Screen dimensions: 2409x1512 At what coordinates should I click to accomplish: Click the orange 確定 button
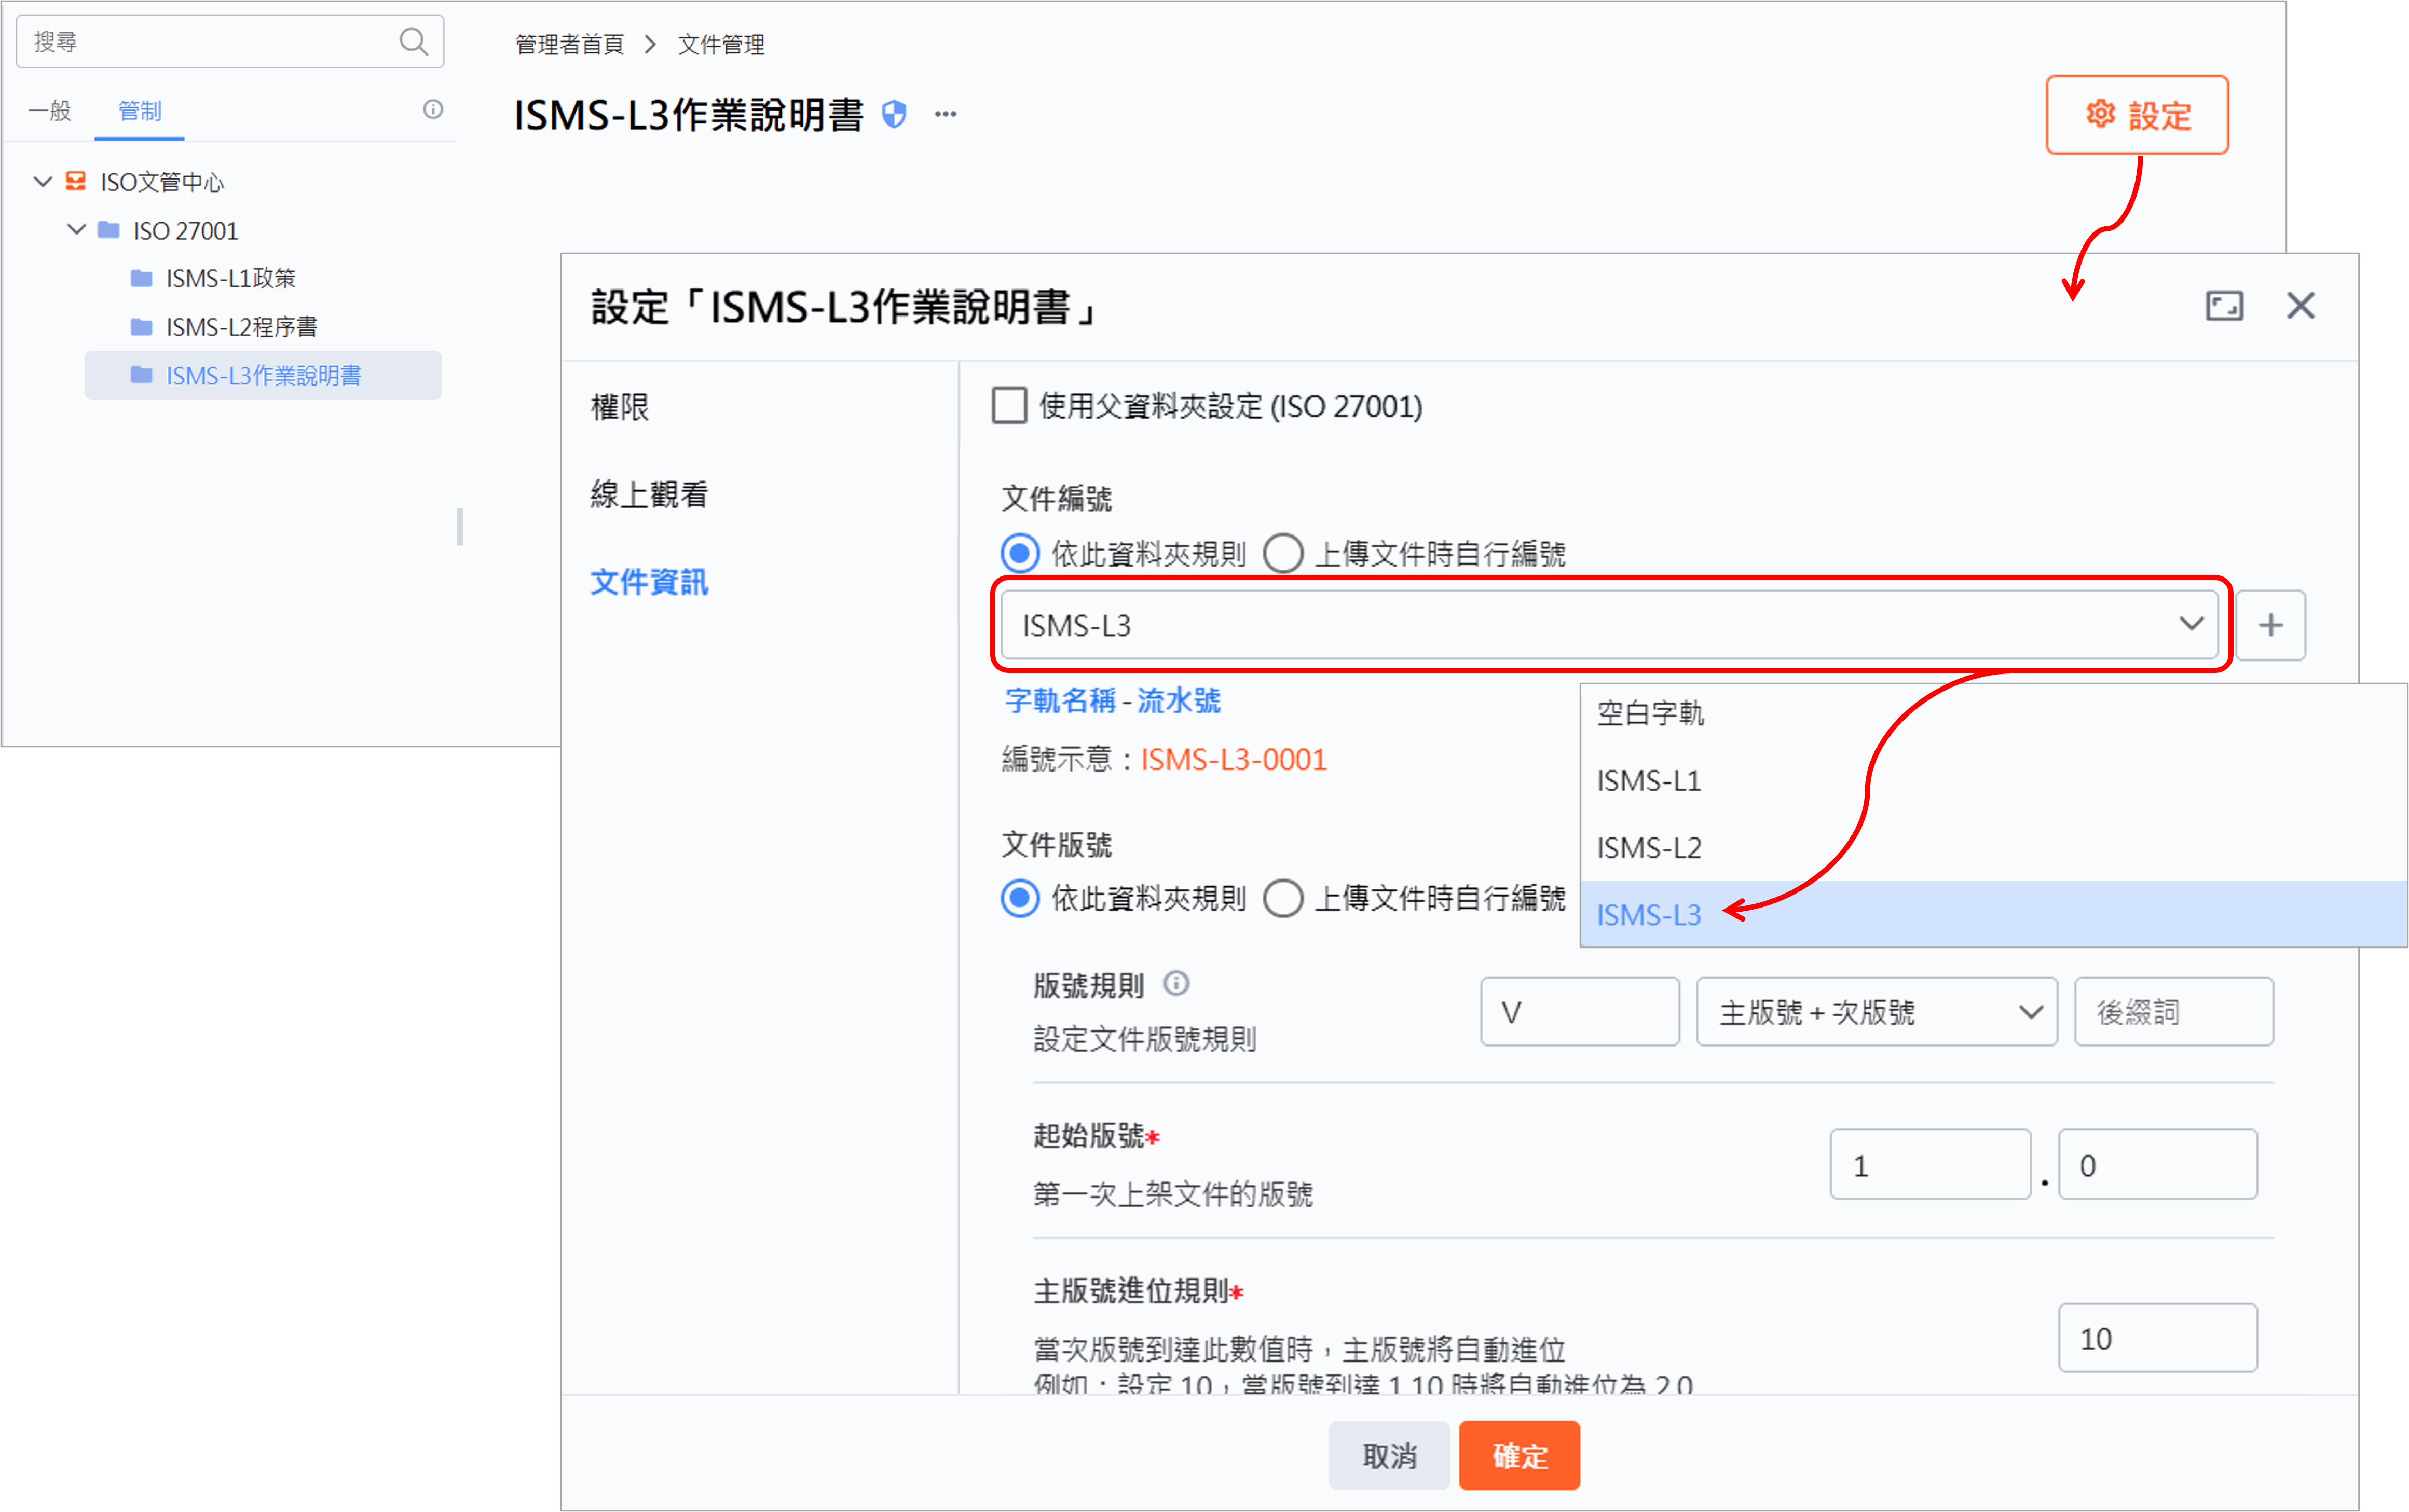pyautogui.click(x=1519, y=1456)
